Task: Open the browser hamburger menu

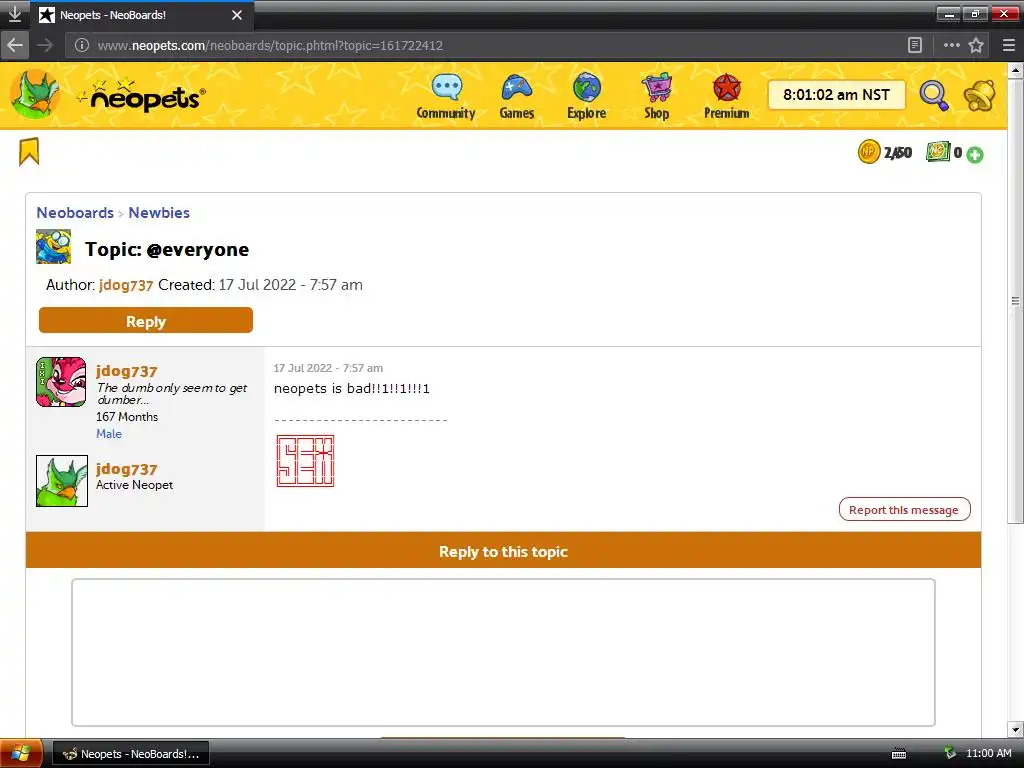Action: (x=1009, y=45)
